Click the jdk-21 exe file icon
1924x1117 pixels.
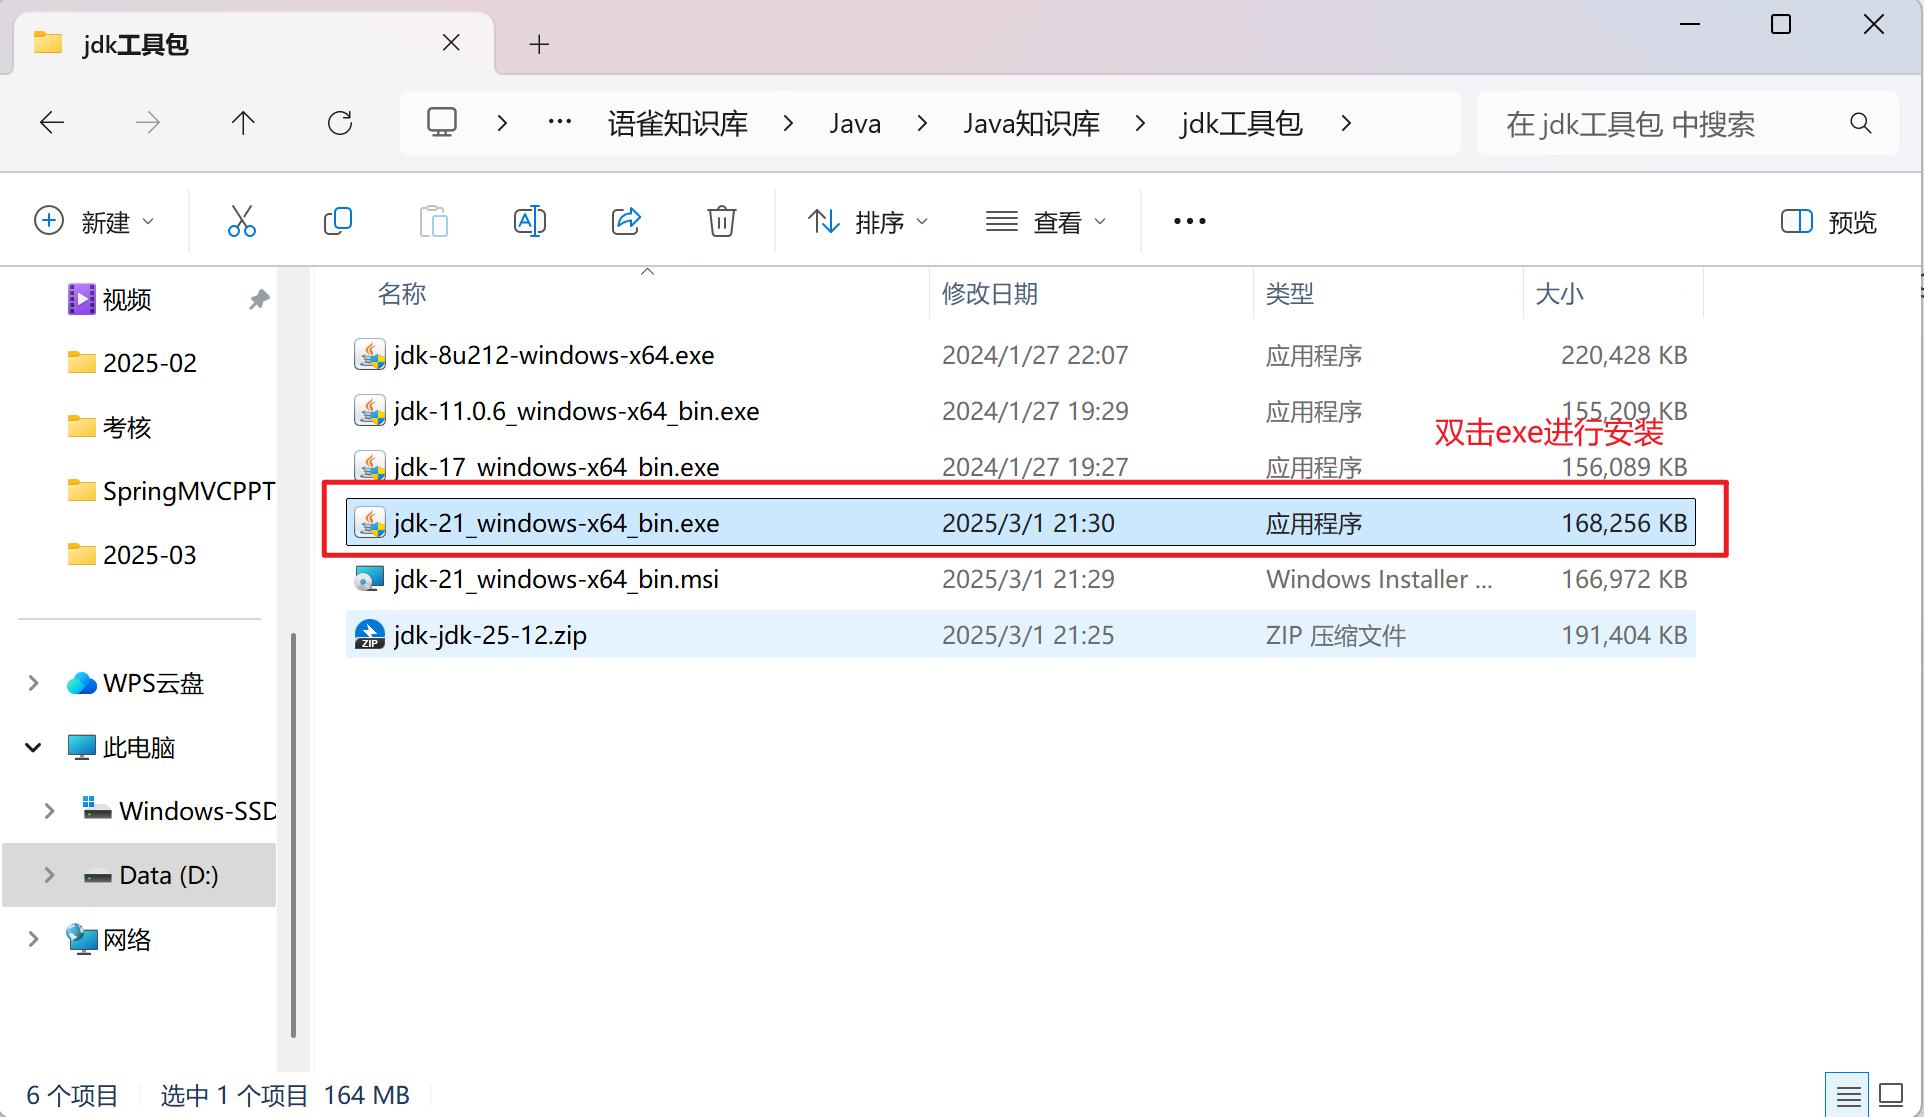click(x=370, y=523)
